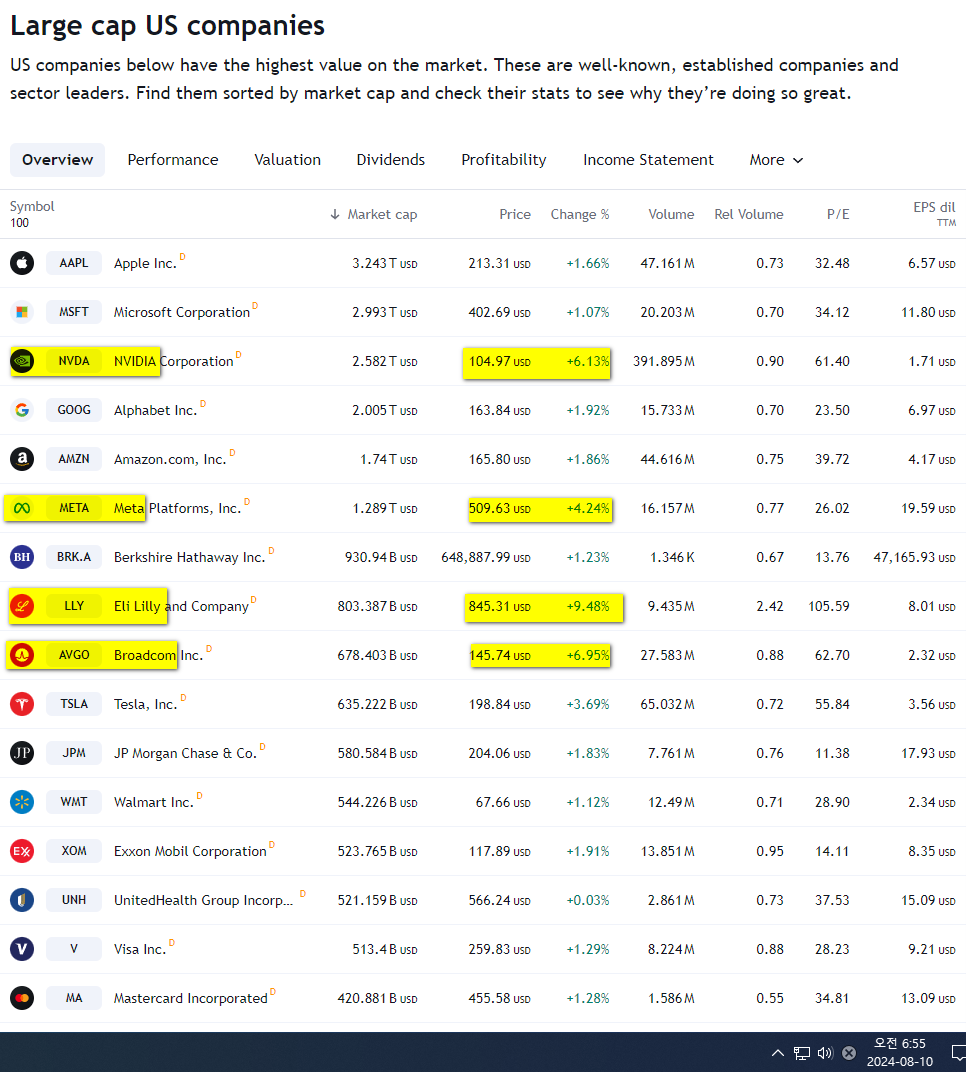The width and height of the screenshot is (966, 1072).
Task: Click the tray icon with an X
Action: point(849,1053)
